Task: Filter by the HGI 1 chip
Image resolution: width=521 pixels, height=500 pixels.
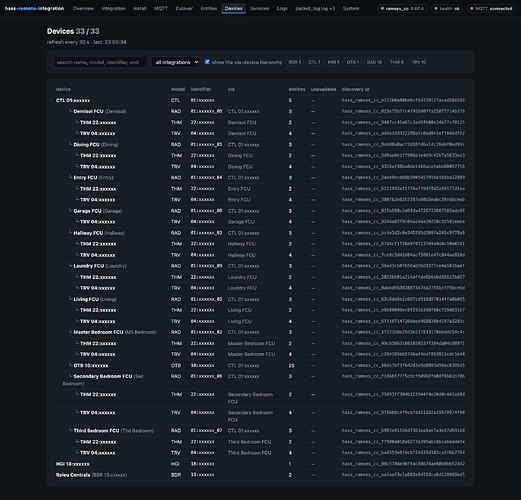Action: tap(333, 62)
